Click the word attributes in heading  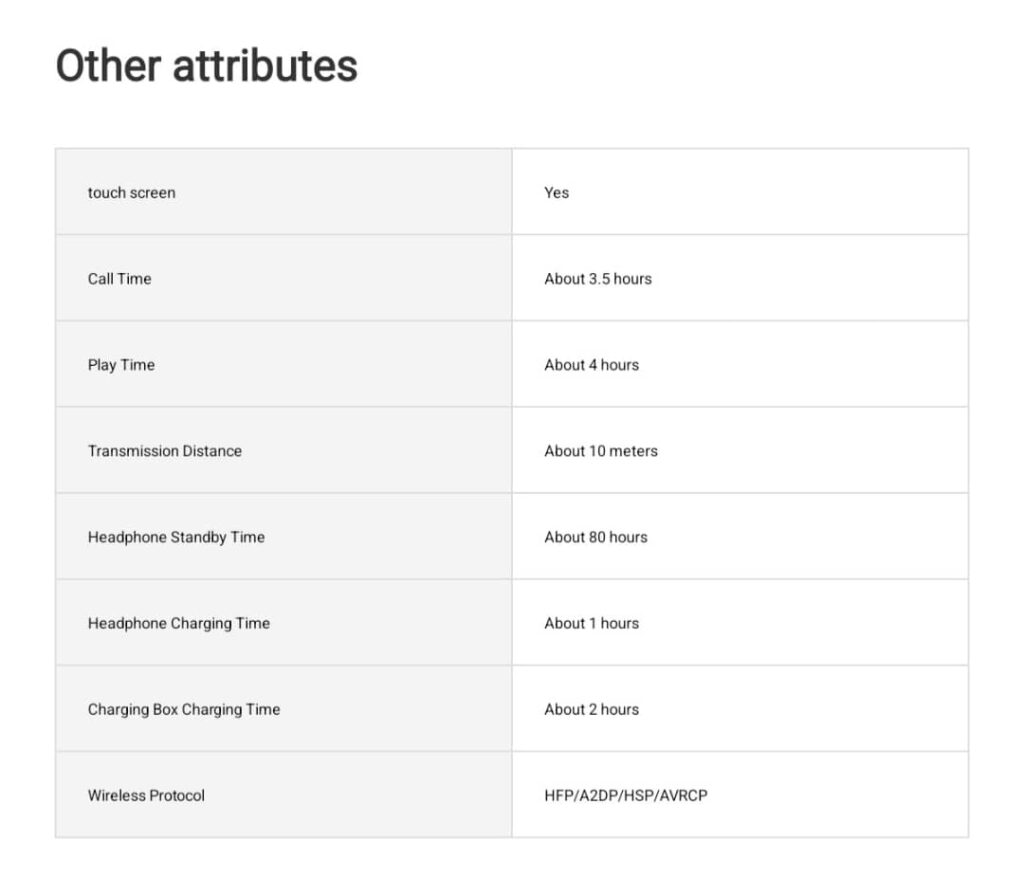(265, 65)
